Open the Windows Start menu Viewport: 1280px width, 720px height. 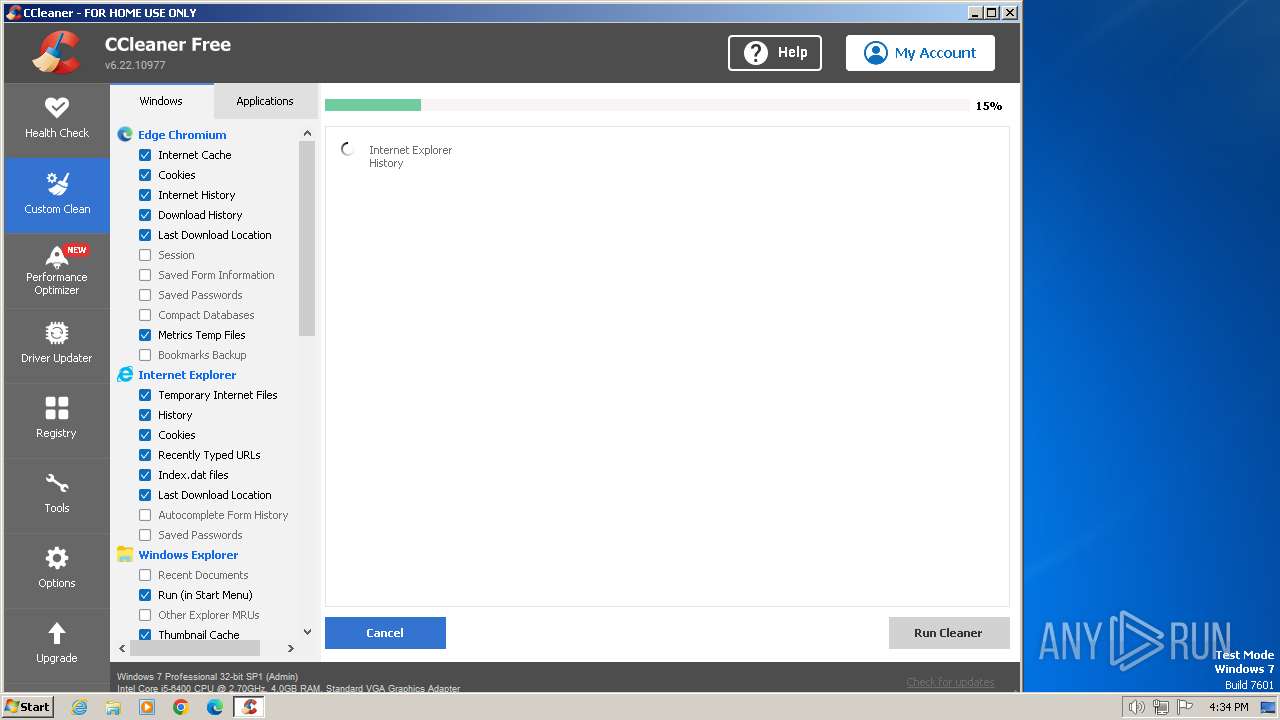coord(28,707)
